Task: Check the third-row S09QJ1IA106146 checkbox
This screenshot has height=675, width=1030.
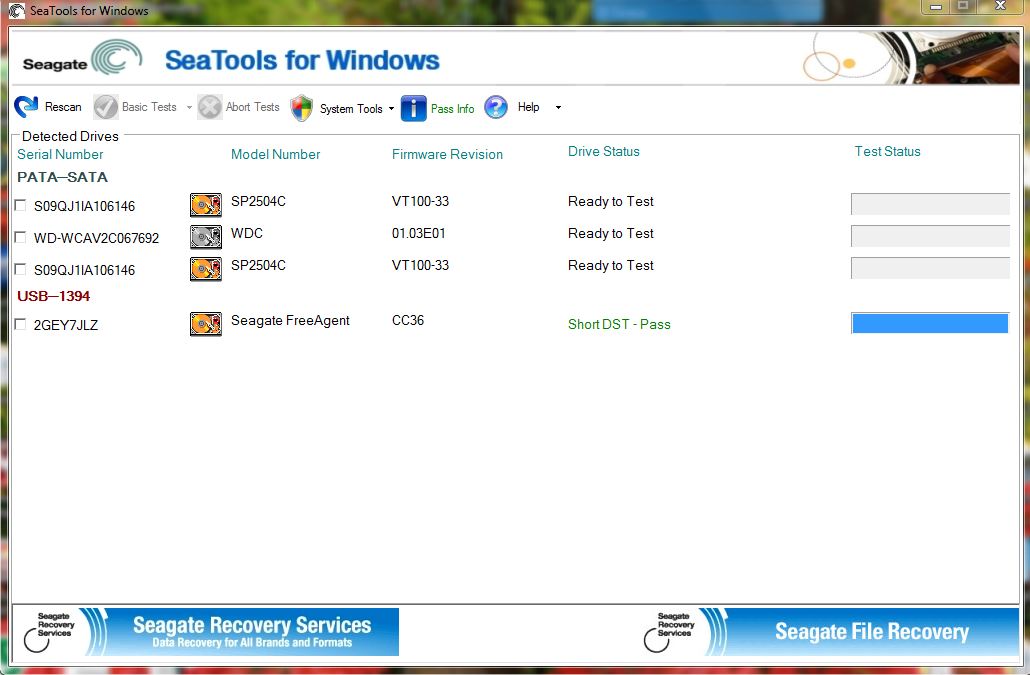Action: click(x=20, y=269)
